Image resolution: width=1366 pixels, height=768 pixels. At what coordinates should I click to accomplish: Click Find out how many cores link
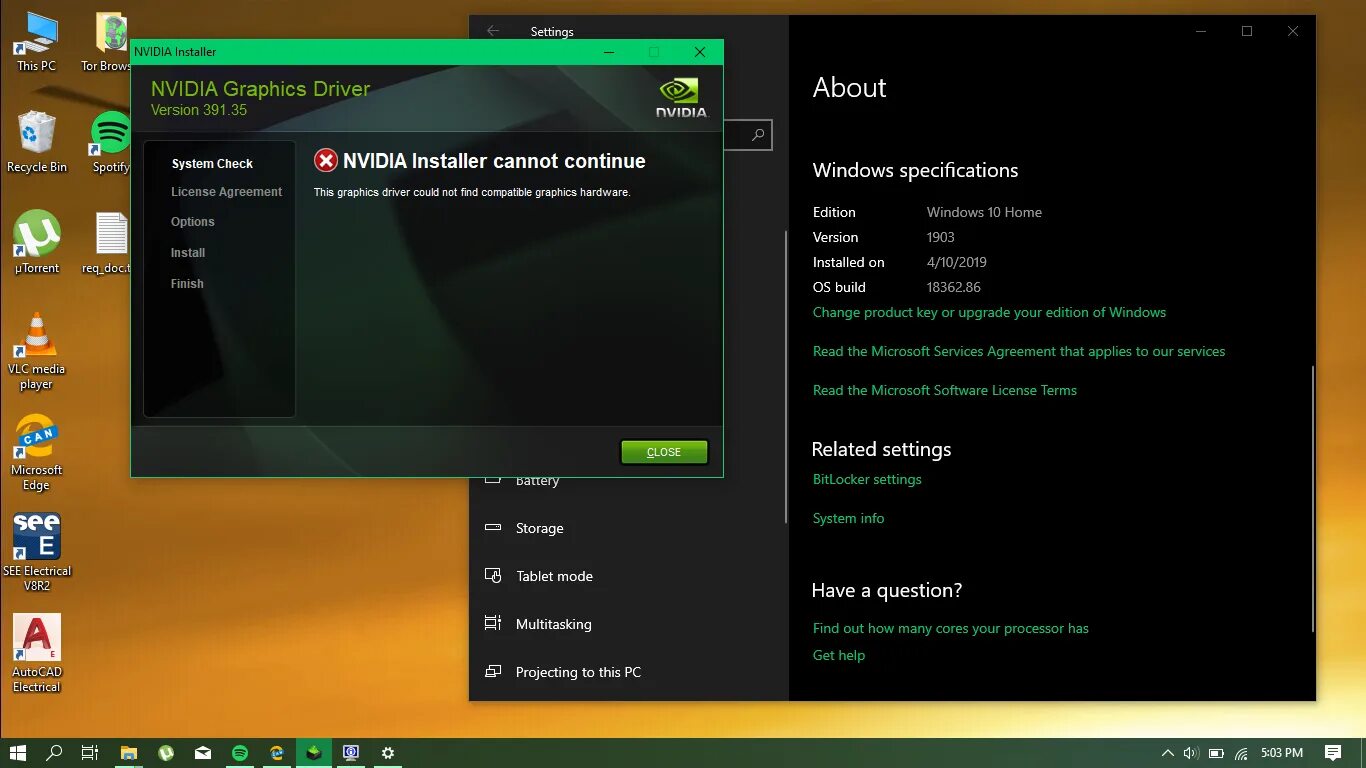[951, 628]
